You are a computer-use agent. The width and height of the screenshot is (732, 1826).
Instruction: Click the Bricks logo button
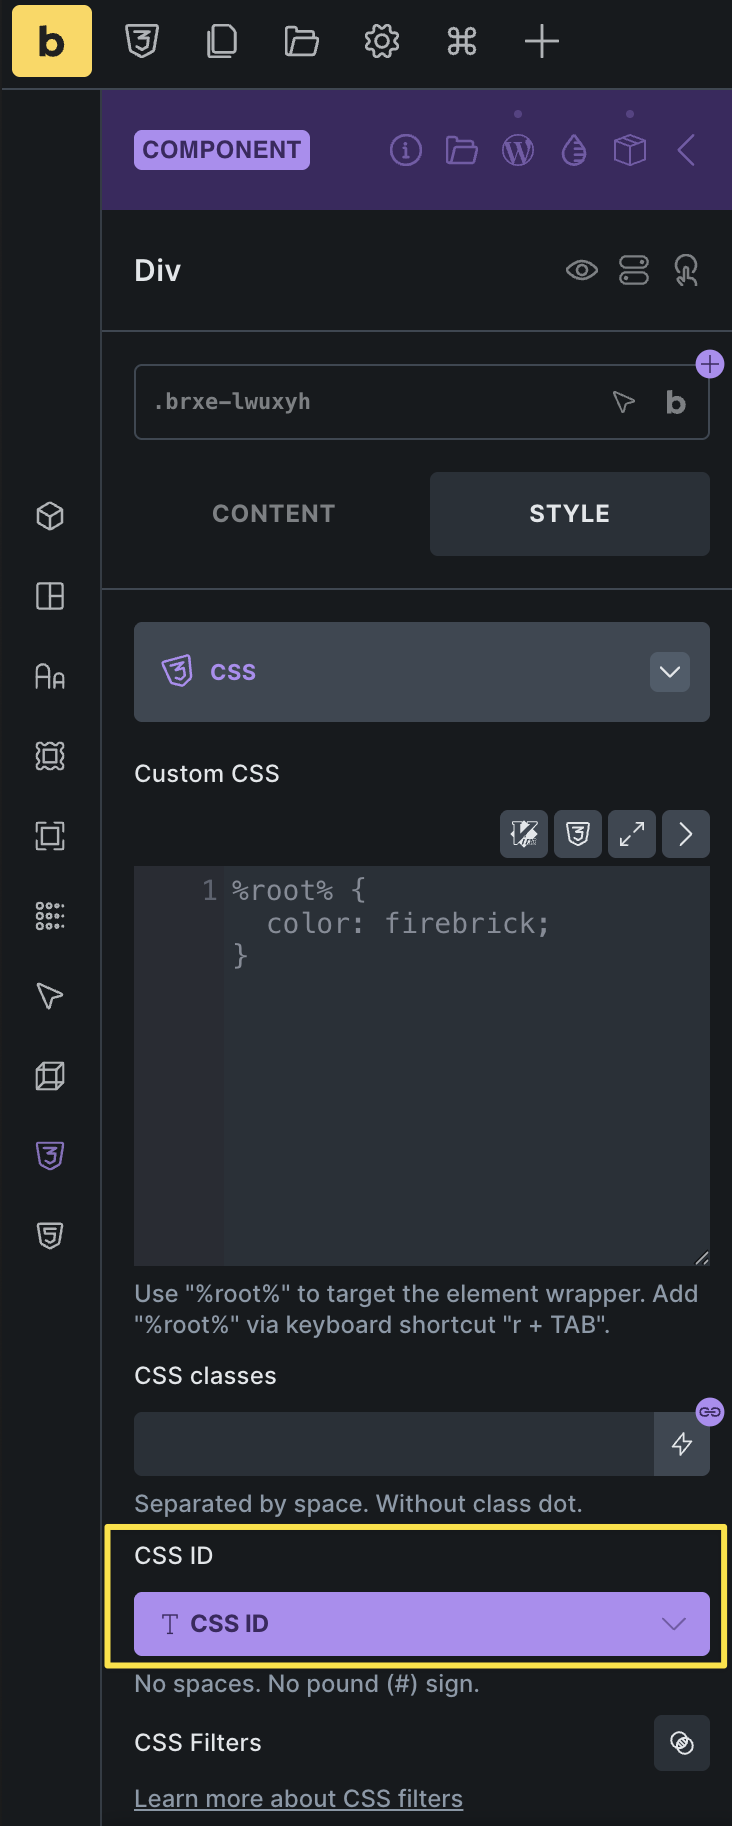(52, 41)
